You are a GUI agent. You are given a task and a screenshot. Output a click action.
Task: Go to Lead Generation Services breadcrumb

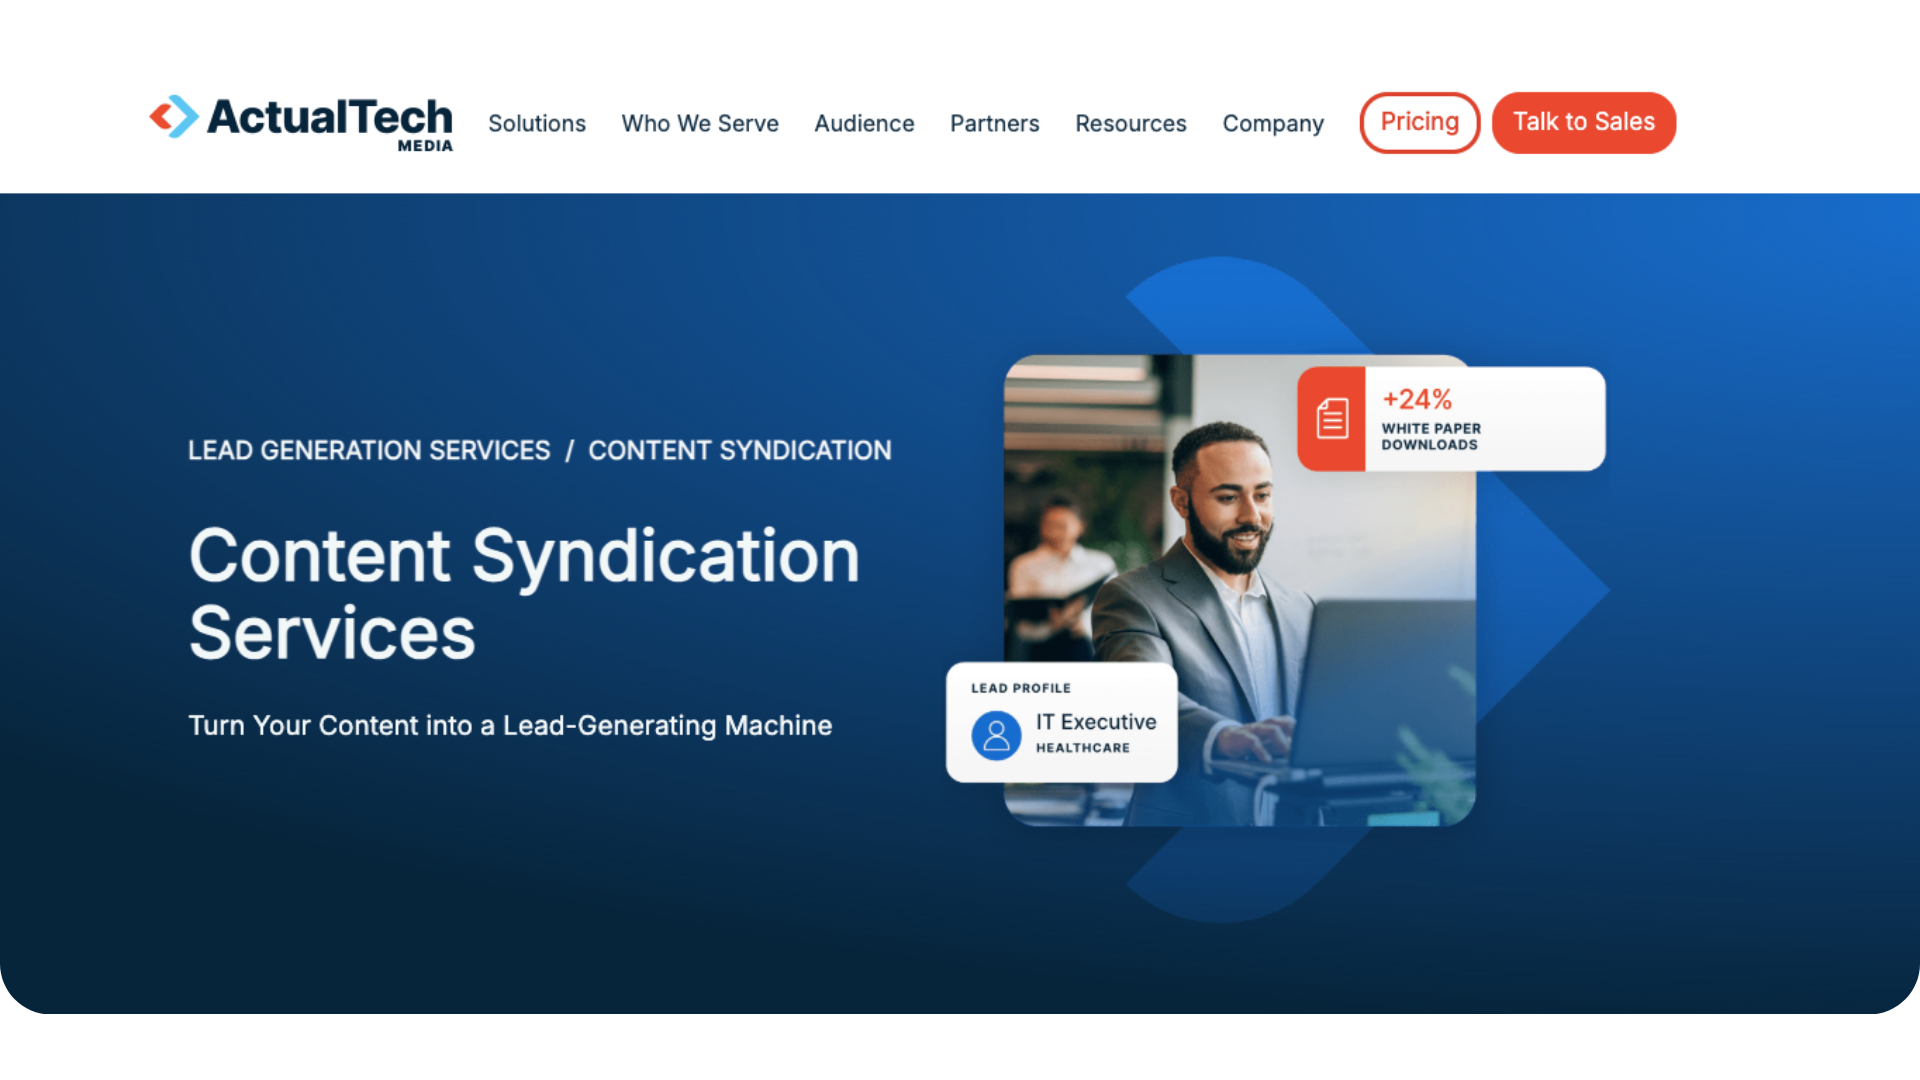(x=369, y=450)
